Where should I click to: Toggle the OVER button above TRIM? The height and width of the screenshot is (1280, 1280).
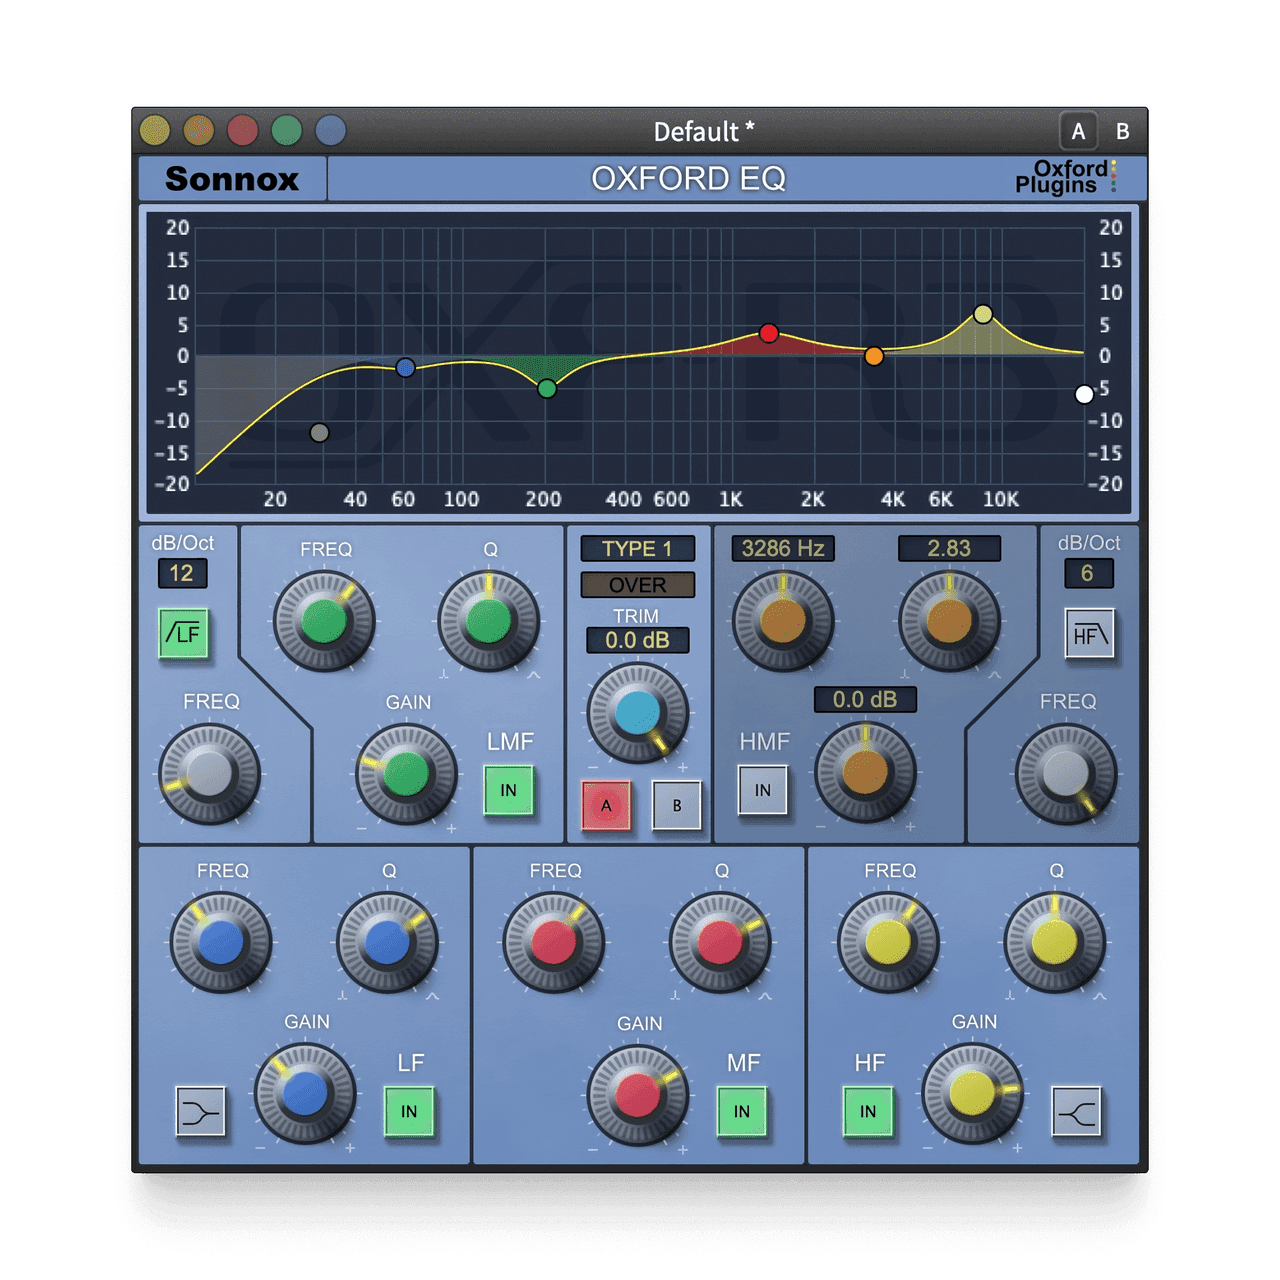click(x=640, y=585)
